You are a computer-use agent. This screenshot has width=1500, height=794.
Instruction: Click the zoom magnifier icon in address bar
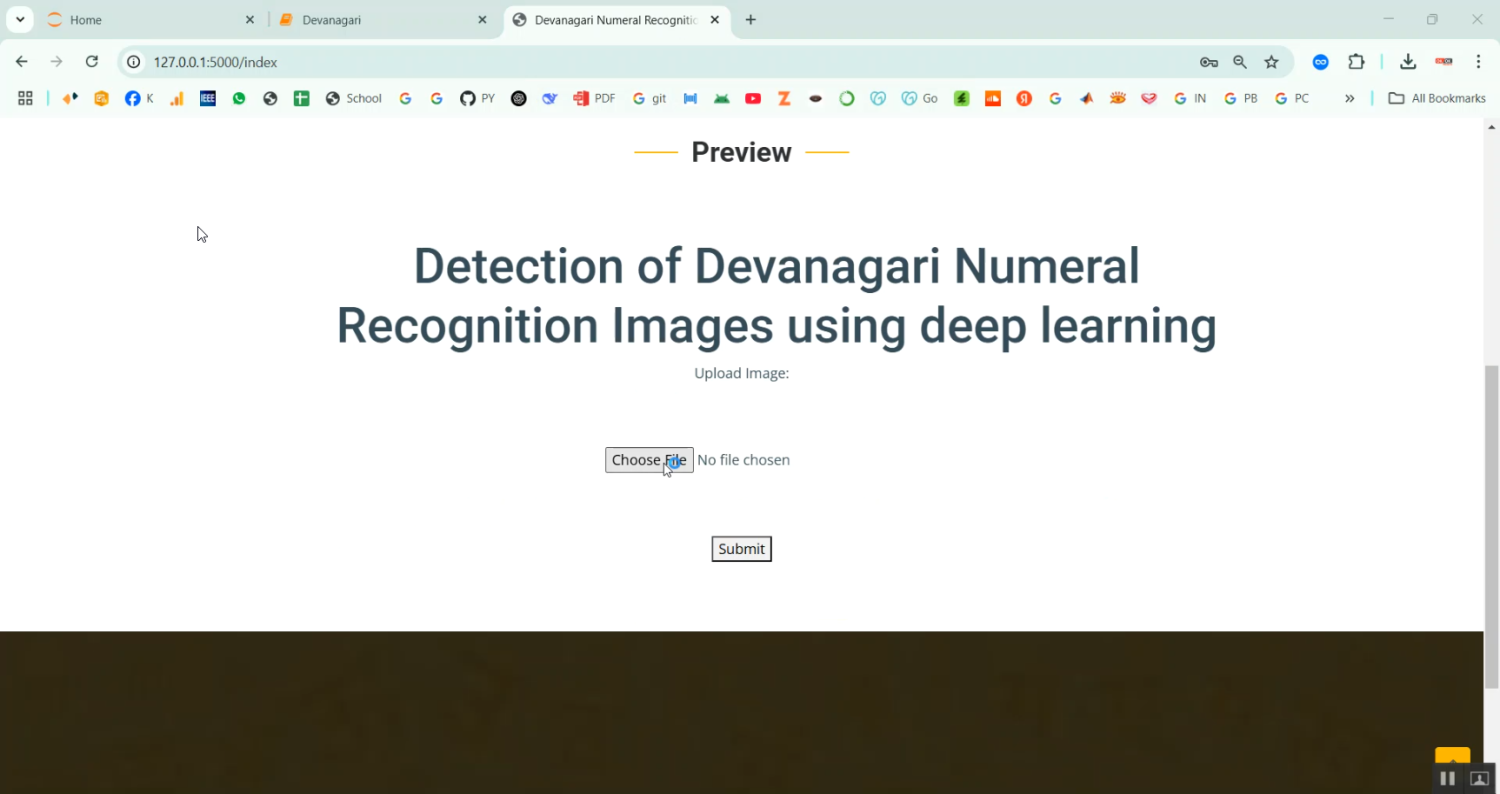pyautogui.click(x=1240, y=62)
